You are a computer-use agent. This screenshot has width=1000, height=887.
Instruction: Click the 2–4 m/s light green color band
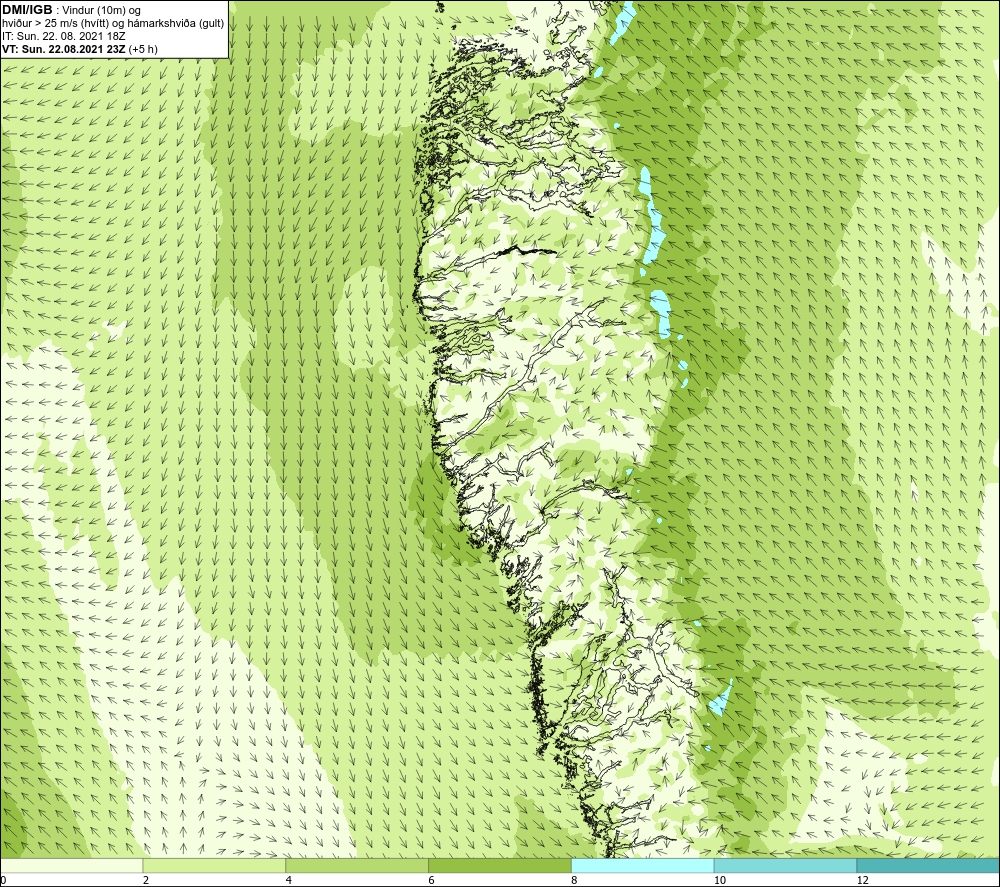214,865
